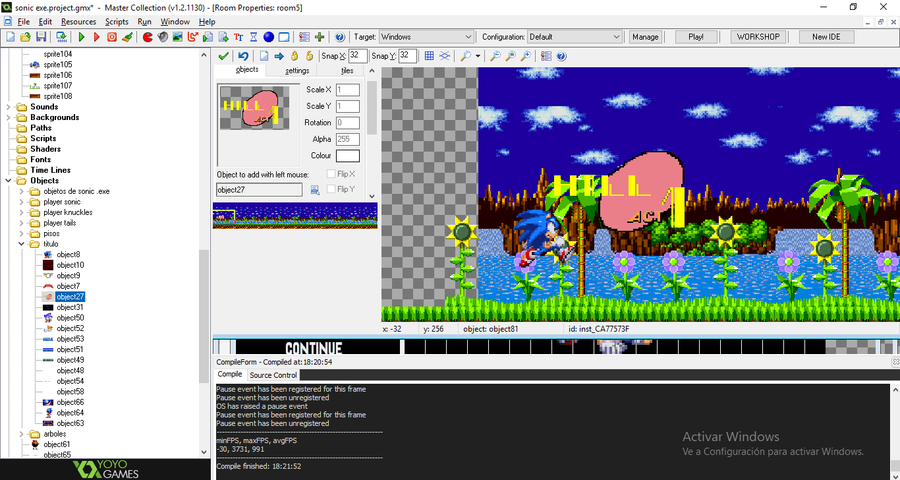This screenshot has width=900, height=480.
Task: Open the Run menu
Action: coord(144,22)
